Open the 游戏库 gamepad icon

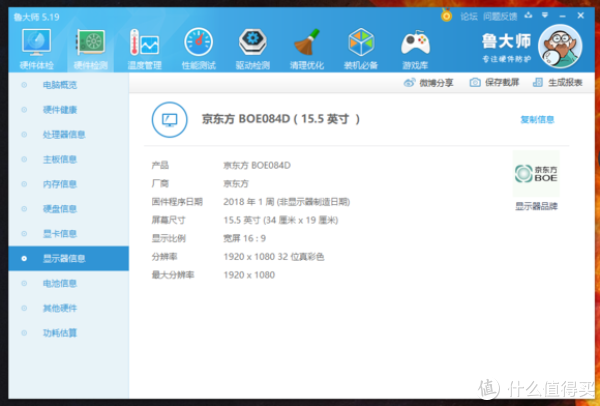click(415, 49)
